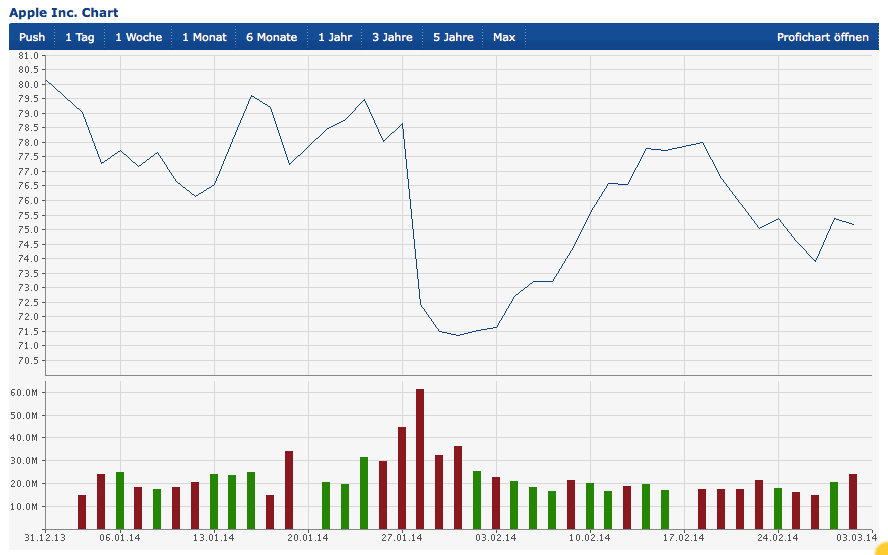Click the 81.0 price axis label

click(x=28, y=56)
